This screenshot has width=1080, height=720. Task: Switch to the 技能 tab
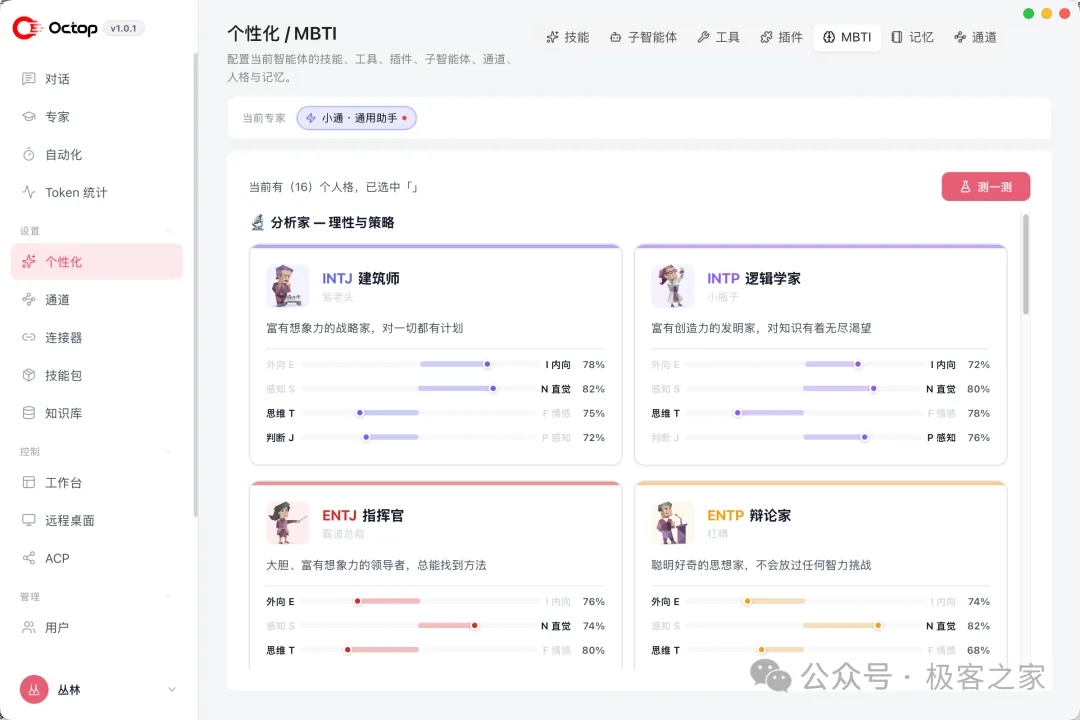(x=568, y=37)
